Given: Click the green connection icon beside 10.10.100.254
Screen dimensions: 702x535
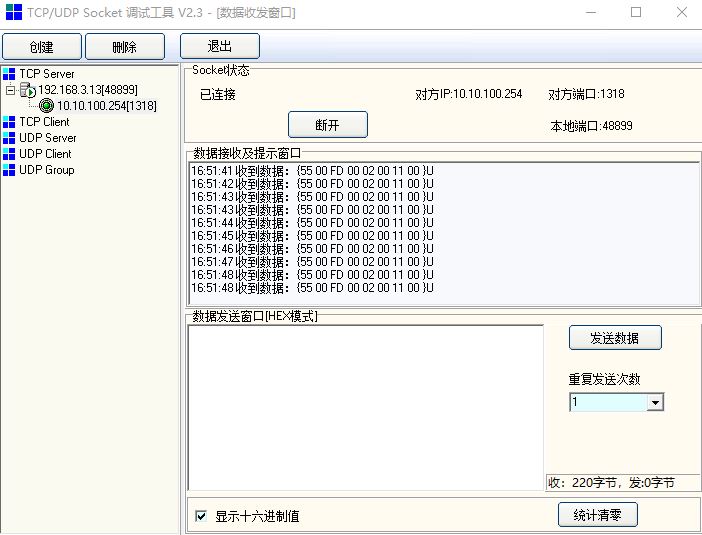Looking at the screenshot, I should coord(47,106).
